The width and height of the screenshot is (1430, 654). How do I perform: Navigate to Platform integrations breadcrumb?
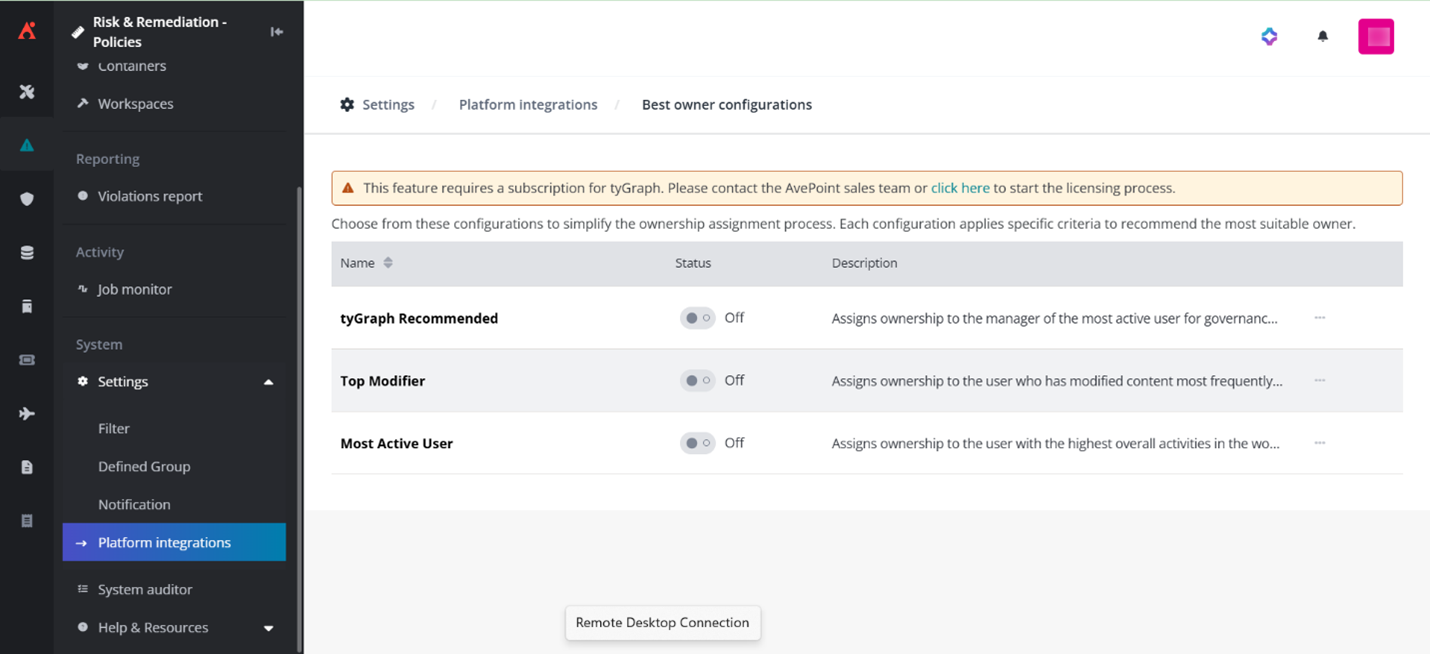pyautogui.click(x=528, y=105)
